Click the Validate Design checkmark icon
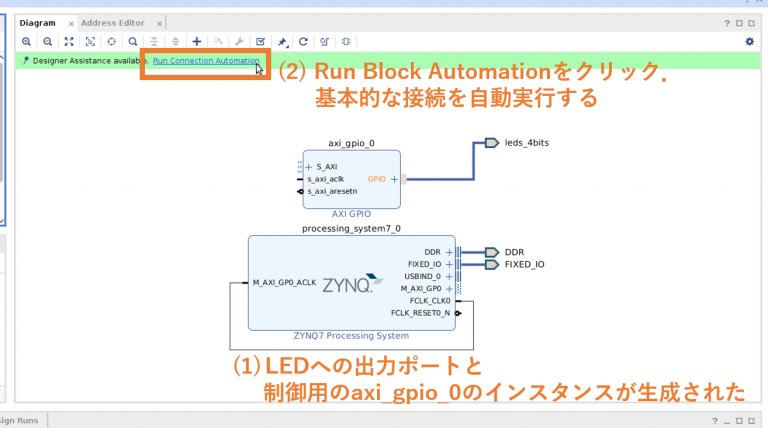The width and height of the screenshot is (768, 428). click(260, 41)
